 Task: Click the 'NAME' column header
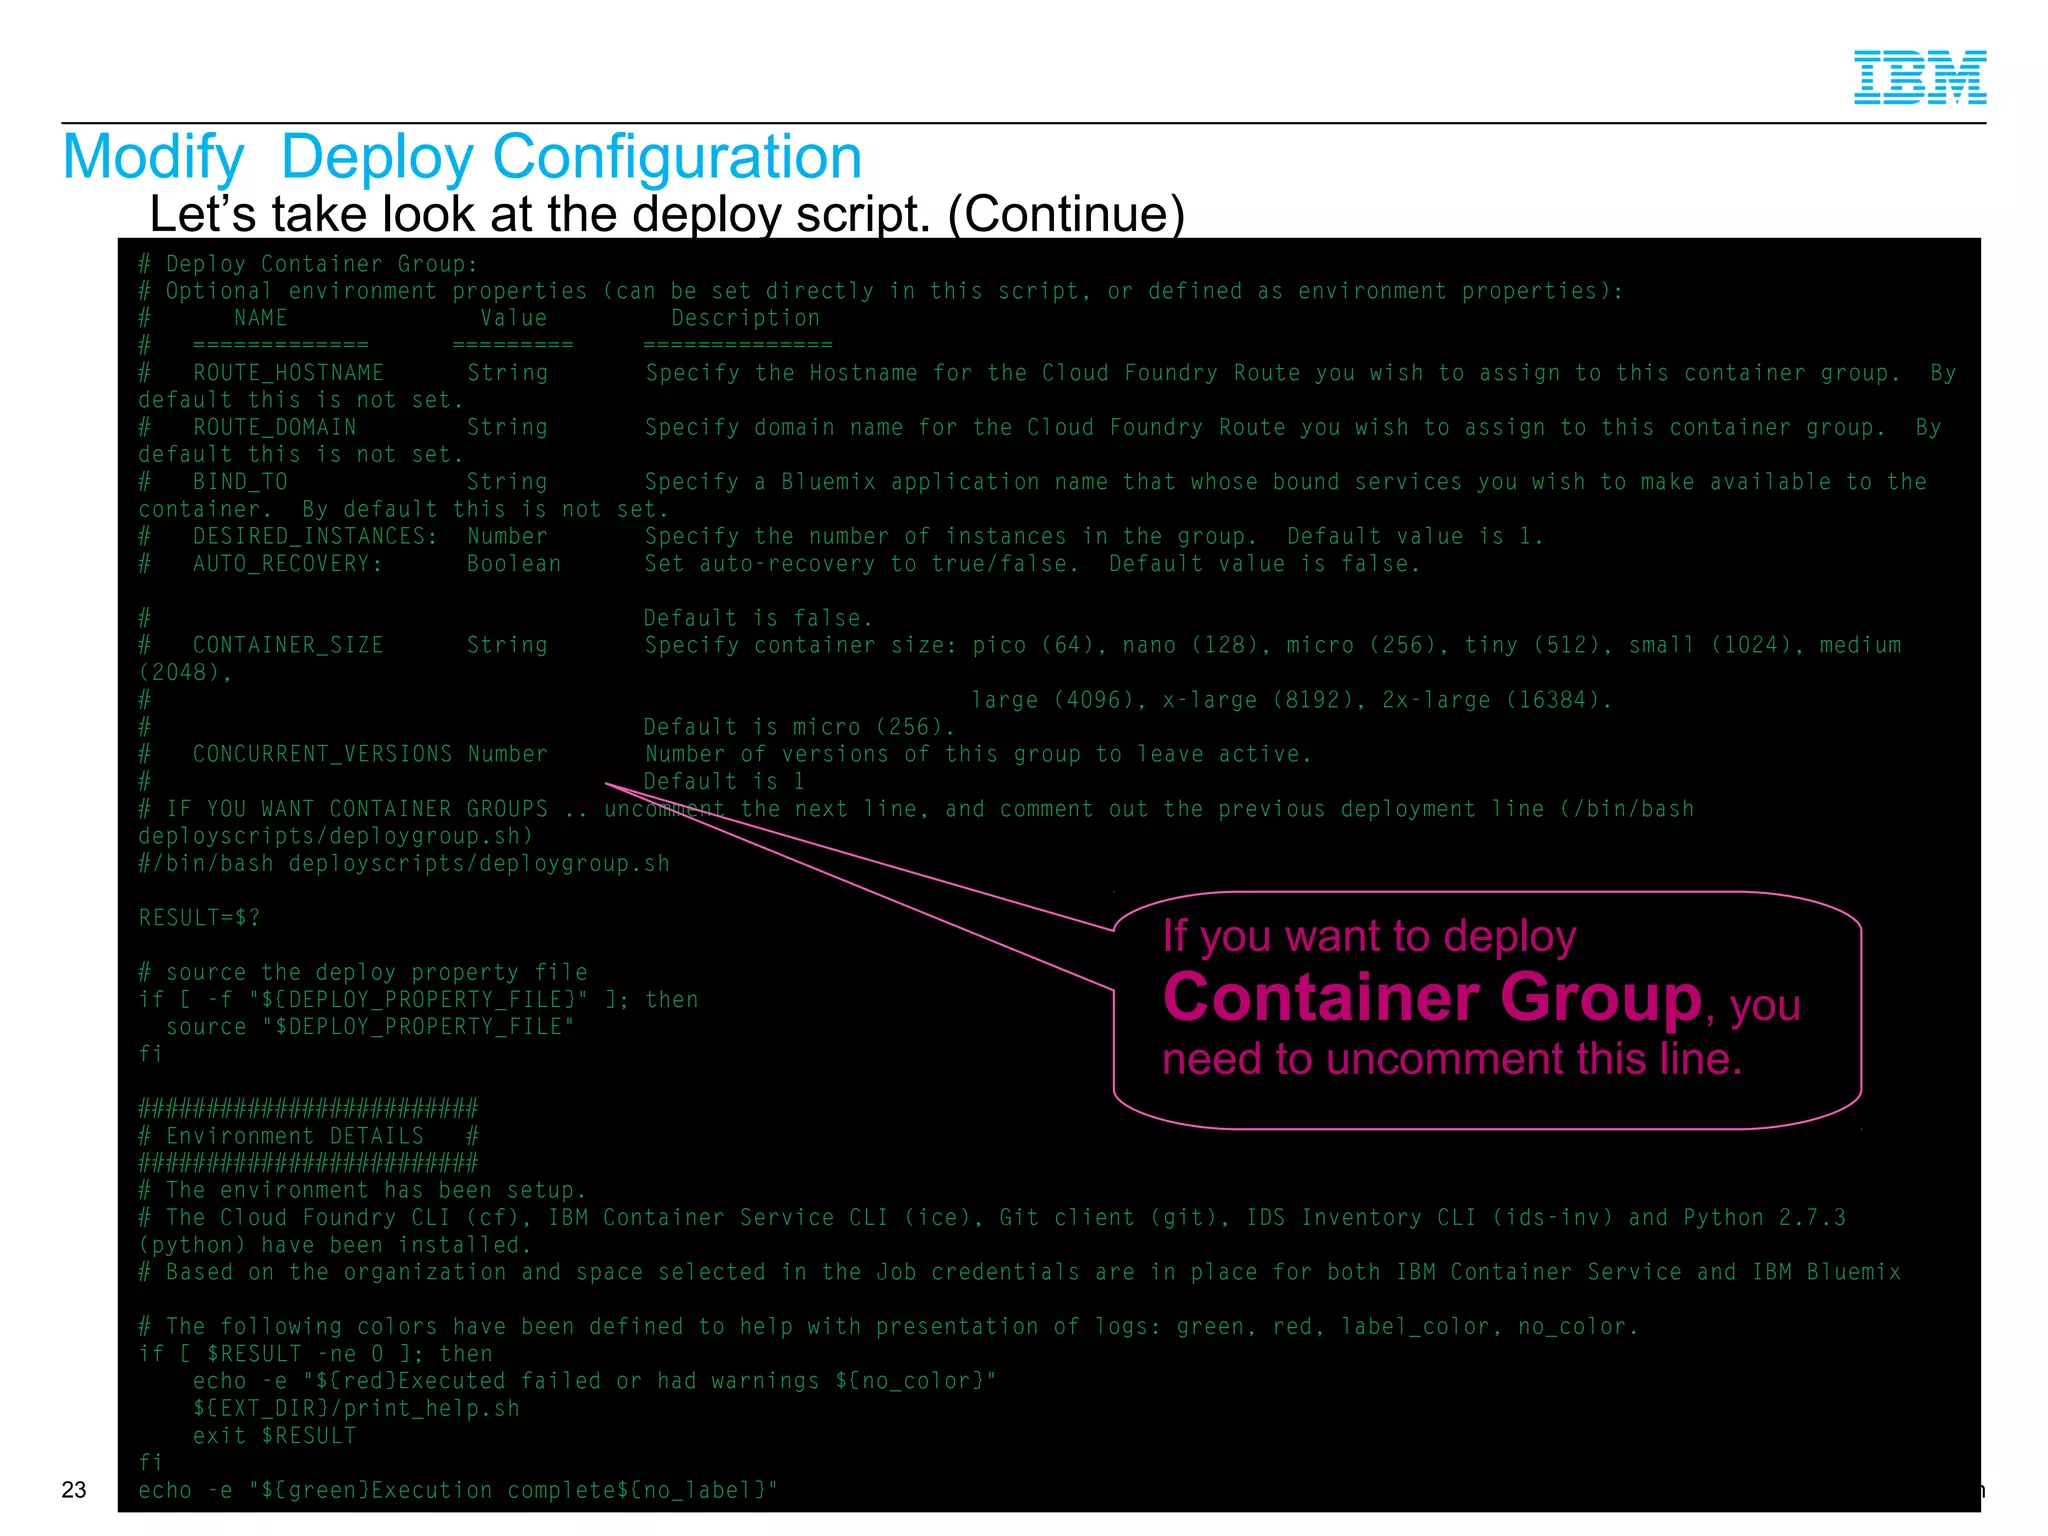click(260, 318)
